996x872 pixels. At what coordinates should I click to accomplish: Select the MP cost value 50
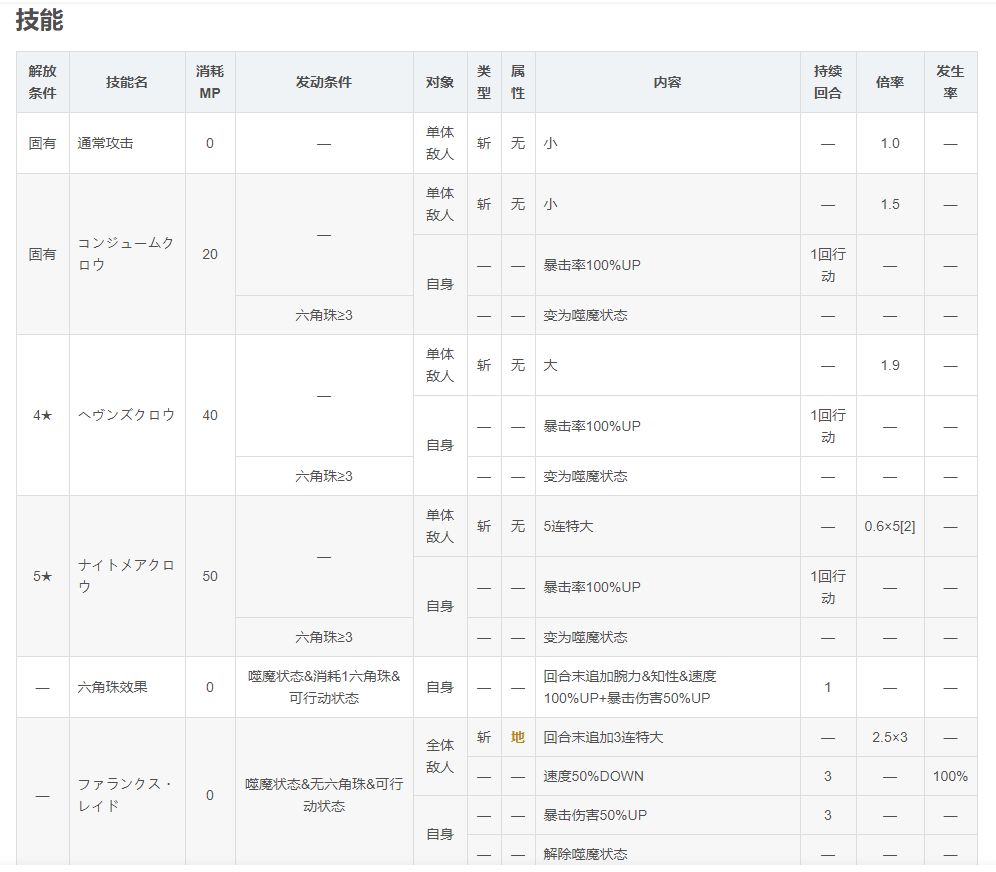coord(210,576)
